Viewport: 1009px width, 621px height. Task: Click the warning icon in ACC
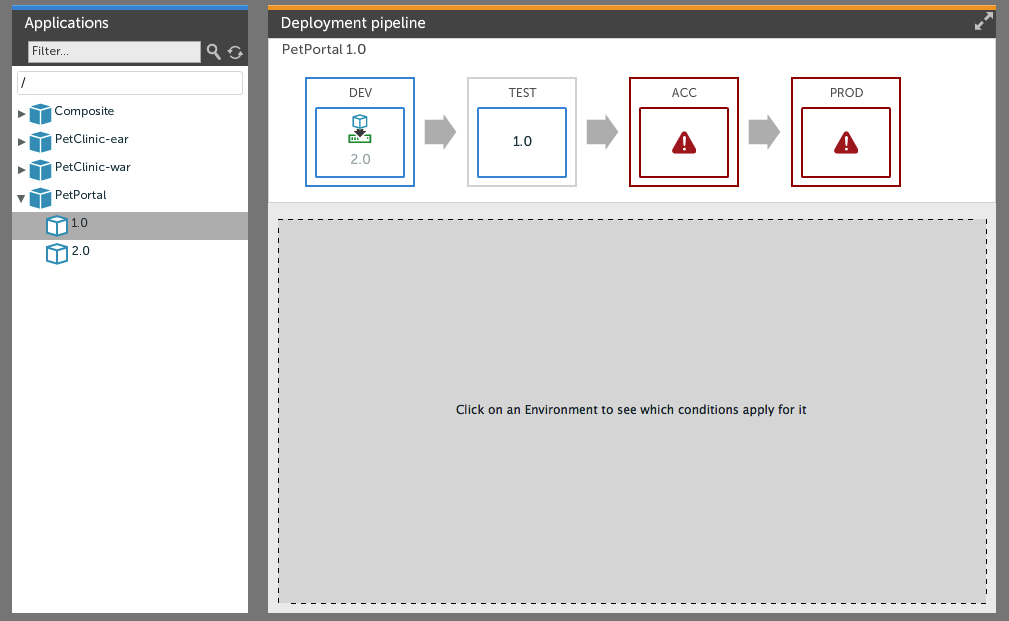[684, 143]
